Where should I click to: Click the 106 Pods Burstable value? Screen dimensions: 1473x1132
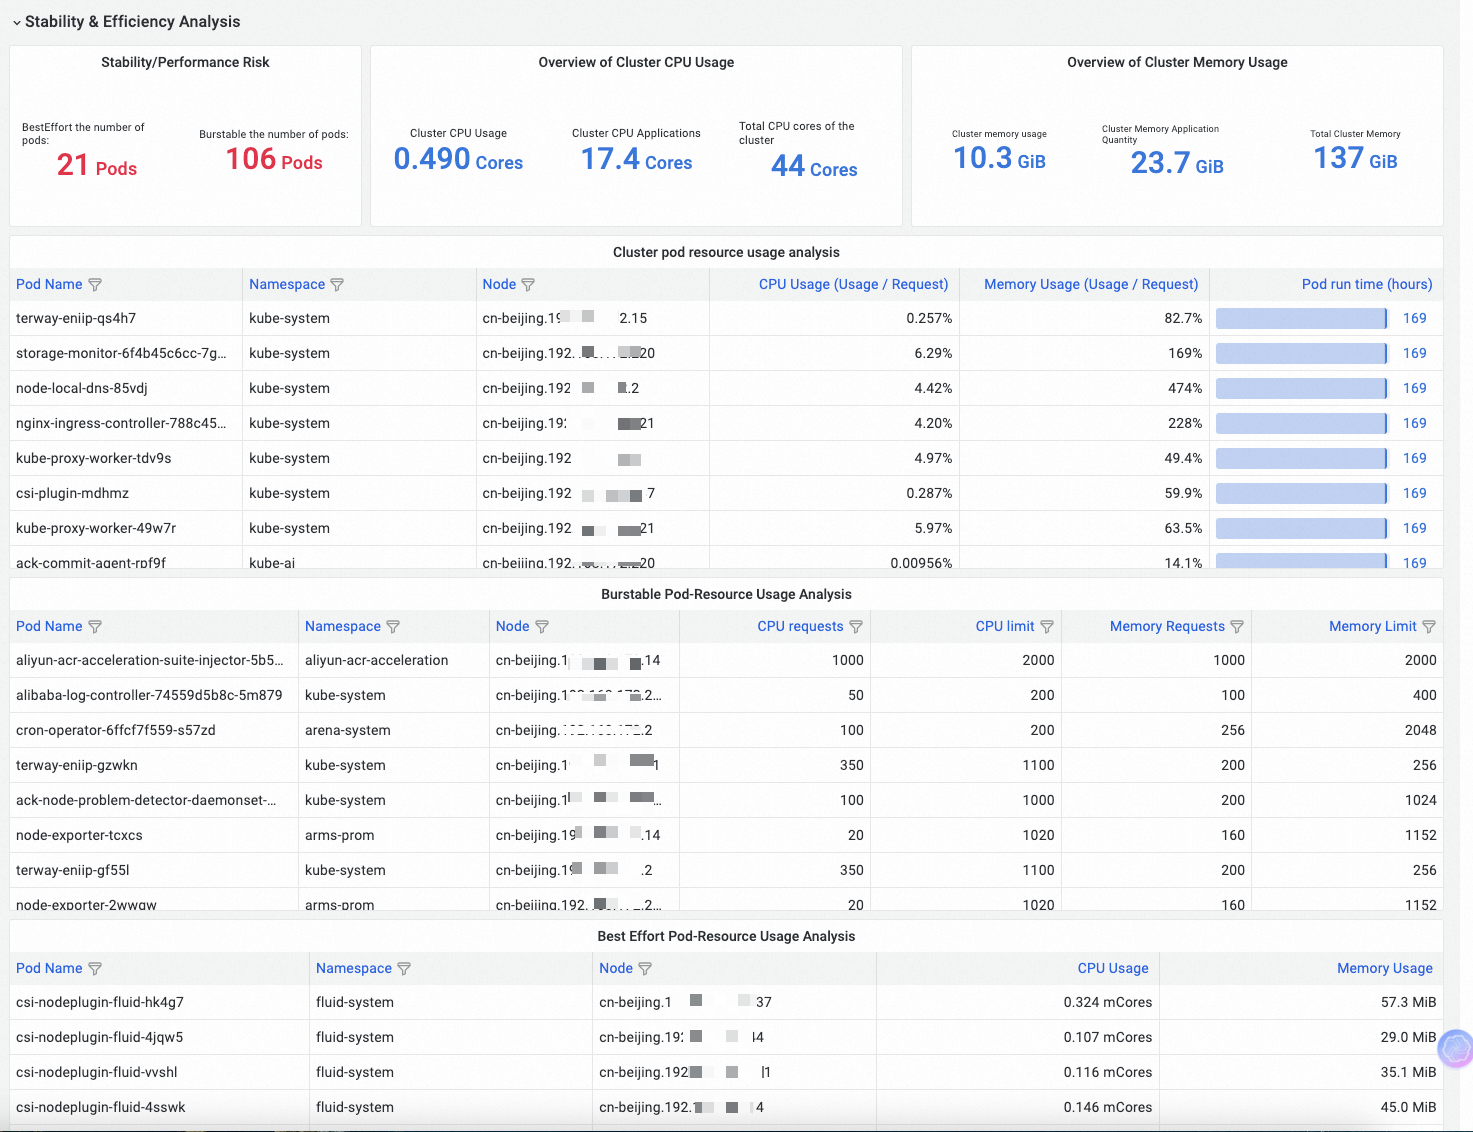coord(274,160)
